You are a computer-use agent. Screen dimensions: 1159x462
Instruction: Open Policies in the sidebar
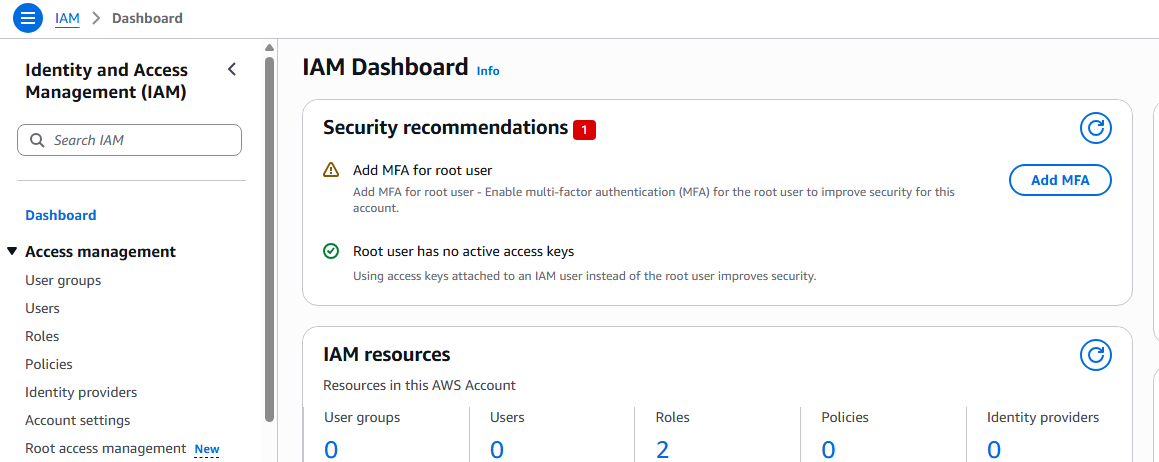(x=49, y=364)
